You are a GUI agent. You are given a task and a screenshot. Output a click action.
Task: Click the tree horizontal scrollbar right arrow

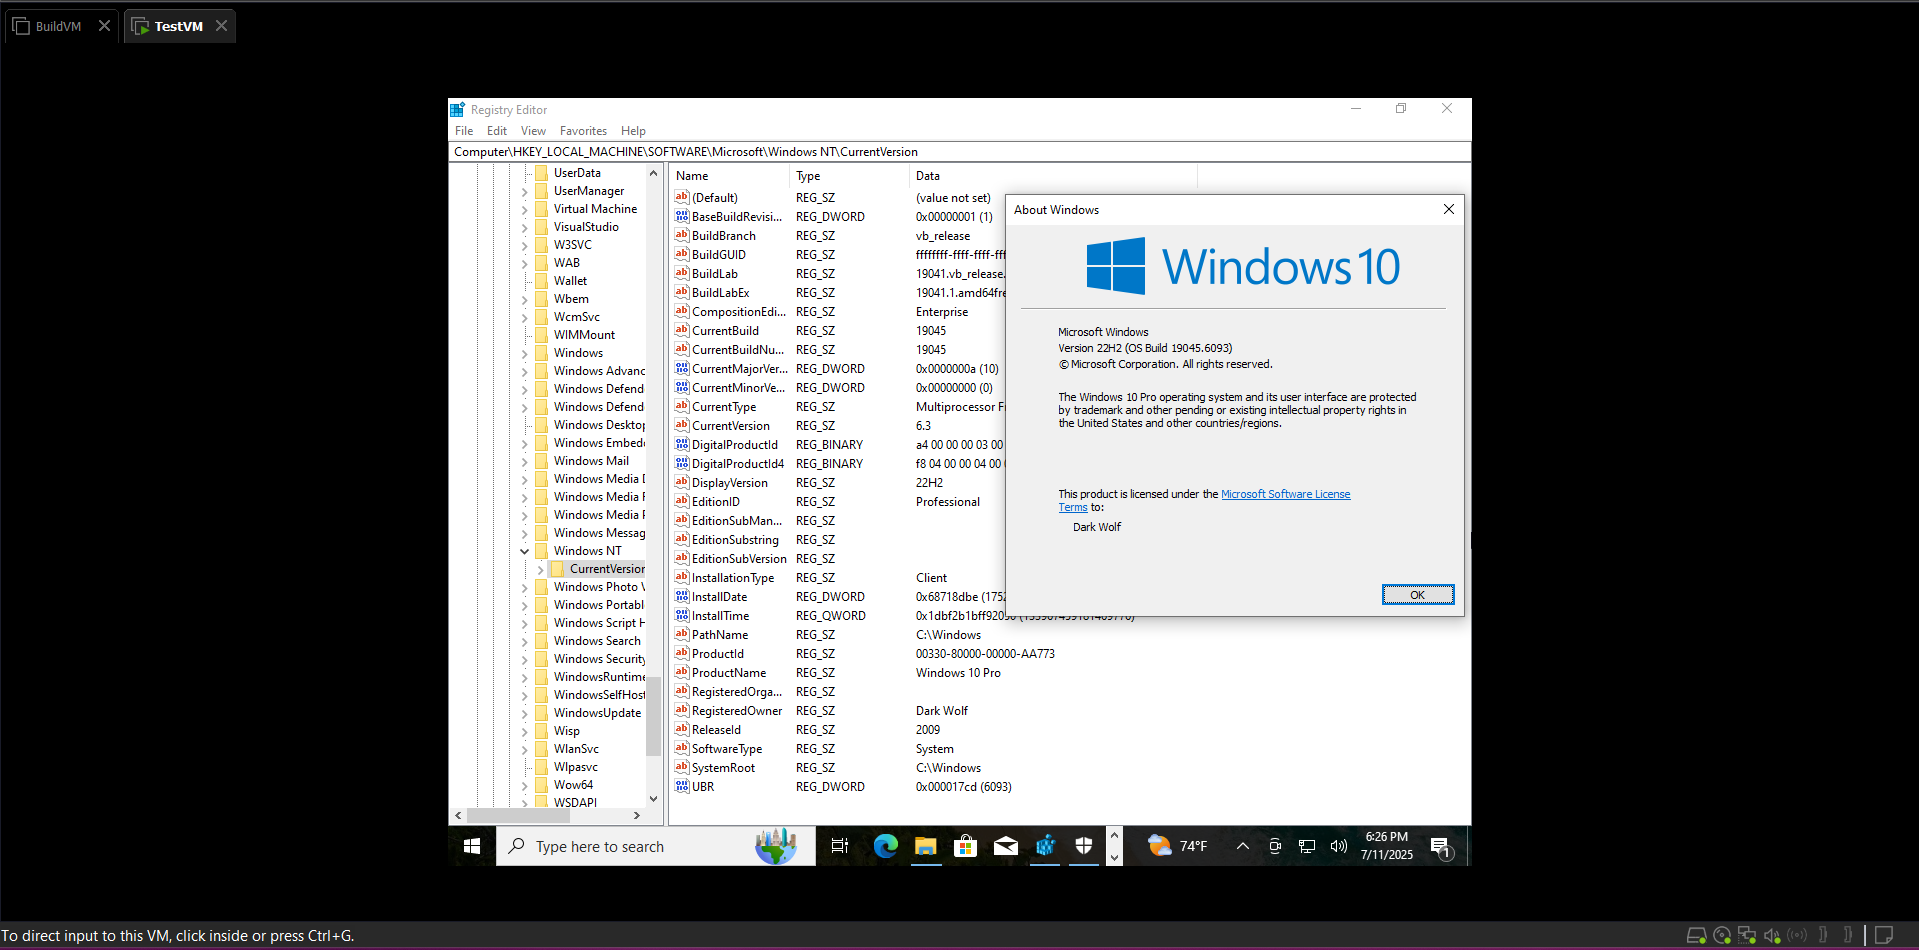637,815
